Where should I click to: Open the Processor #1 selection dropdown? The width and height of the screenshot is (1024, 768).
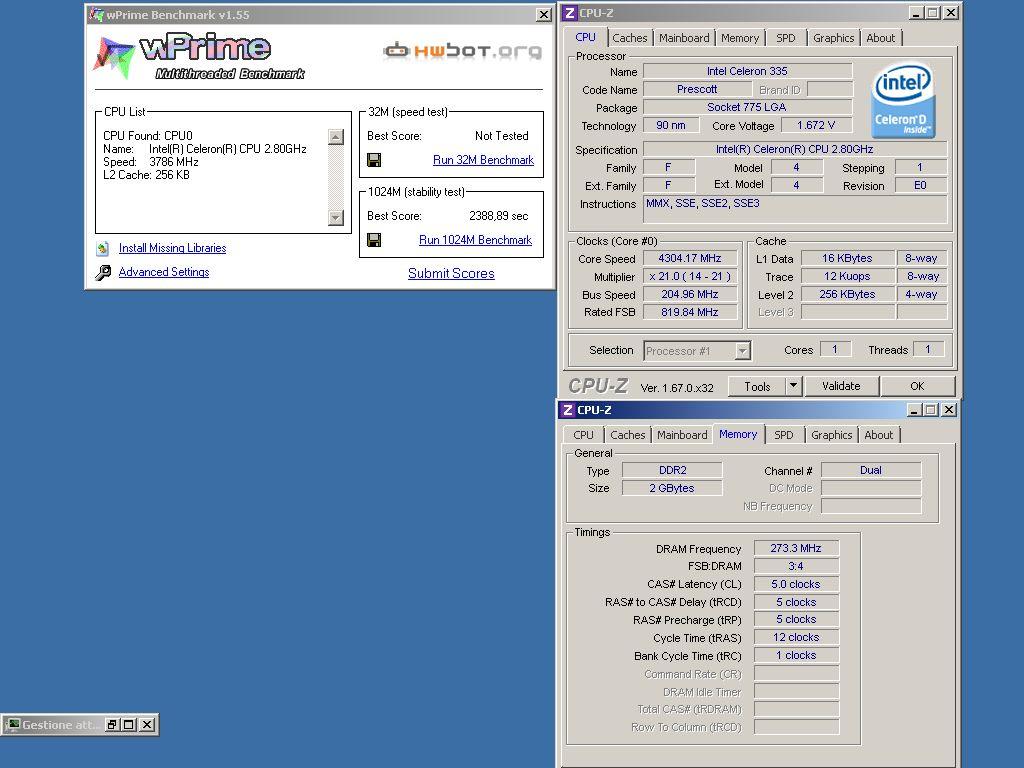(742, 351)
